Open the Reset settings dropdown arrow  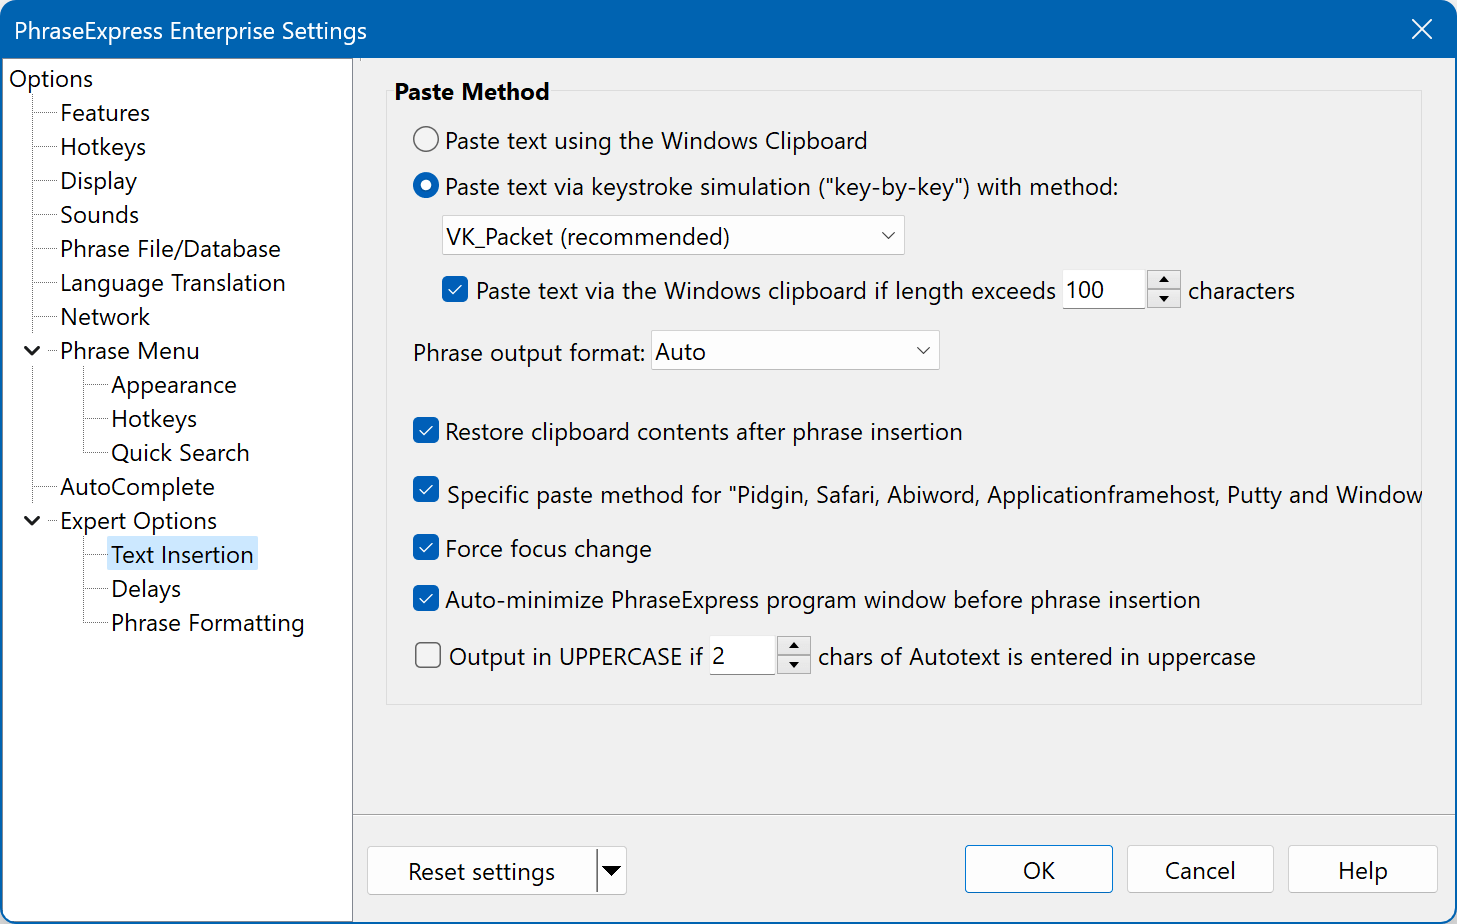tap(612, 871)
